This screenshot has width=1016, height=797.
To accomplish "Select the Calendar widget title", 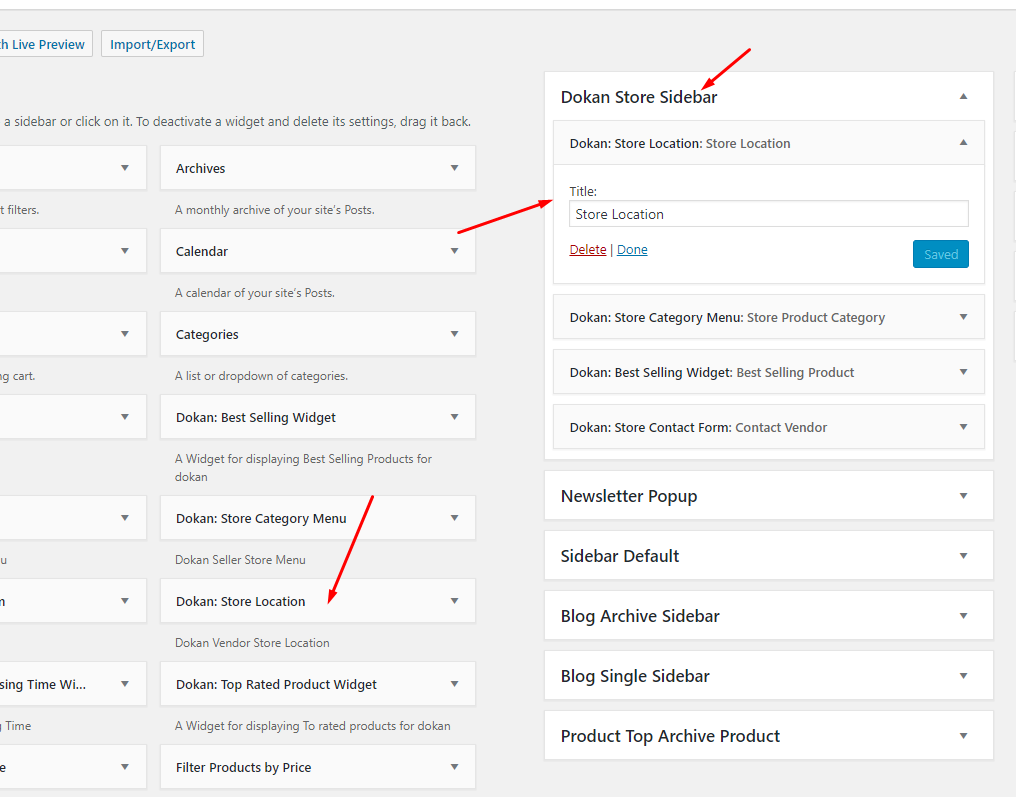I will [x=202, y=251].
